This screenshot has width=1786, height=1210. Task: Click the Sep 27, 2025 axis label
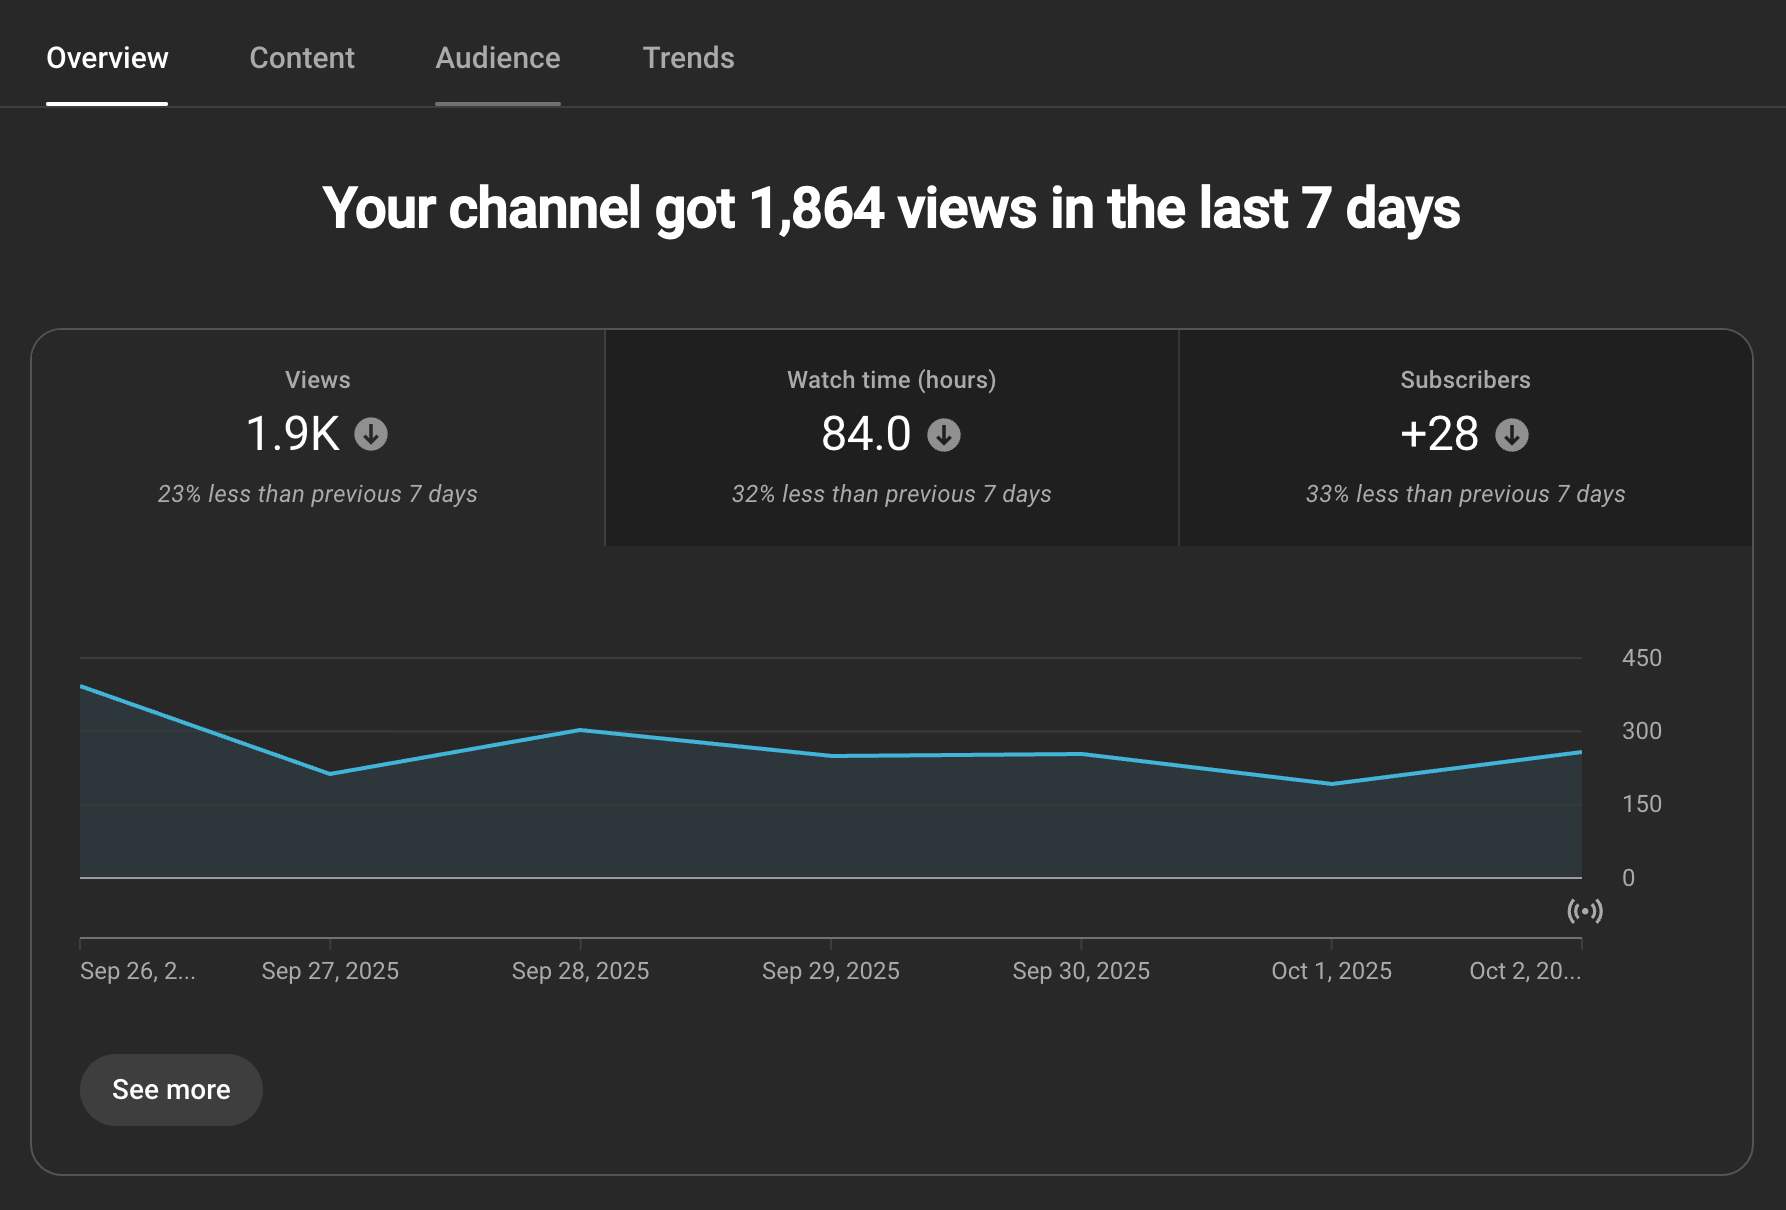[x=330, y=971]
